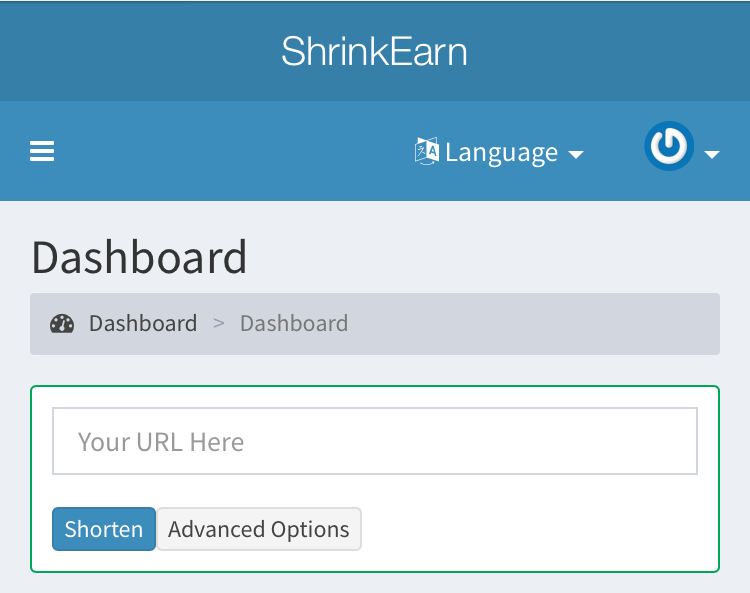Click the ShrinkEarn logo title

point(374,51)
